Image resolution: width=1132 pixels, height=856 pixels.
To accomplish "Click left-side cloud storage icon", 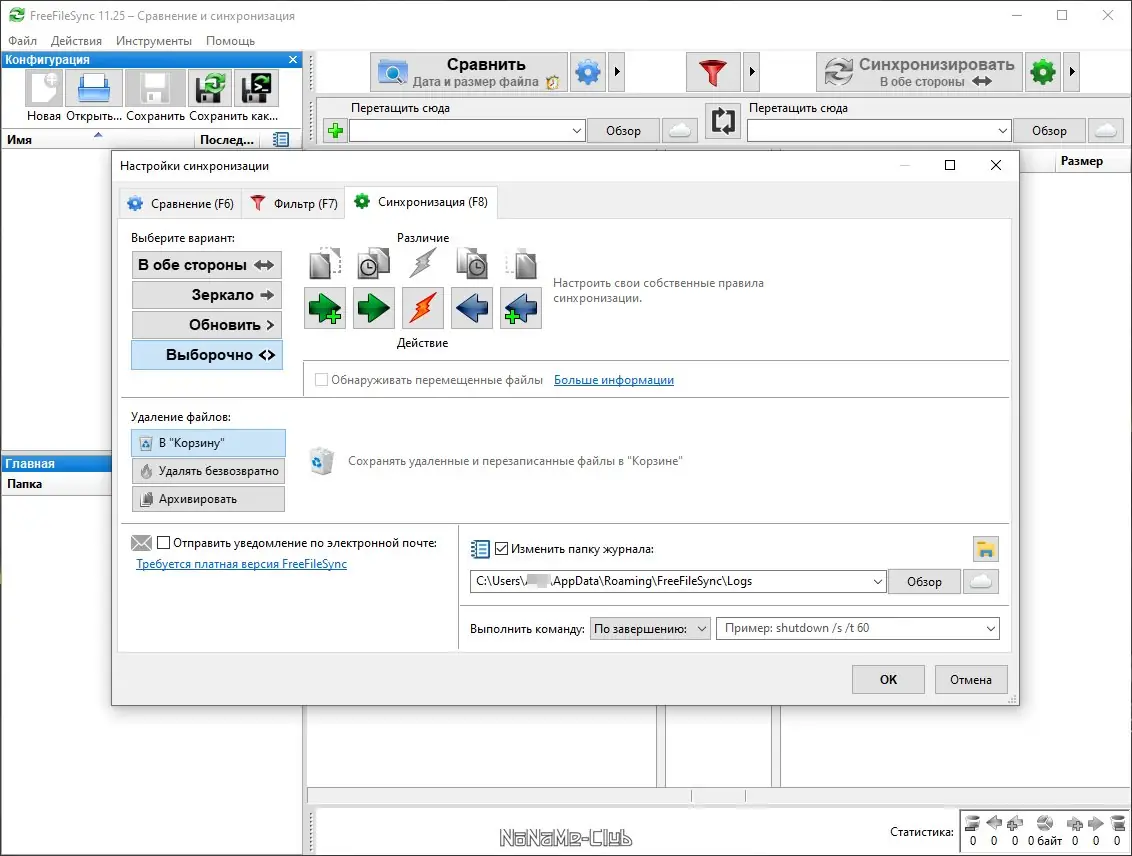I will pos(679,131).
